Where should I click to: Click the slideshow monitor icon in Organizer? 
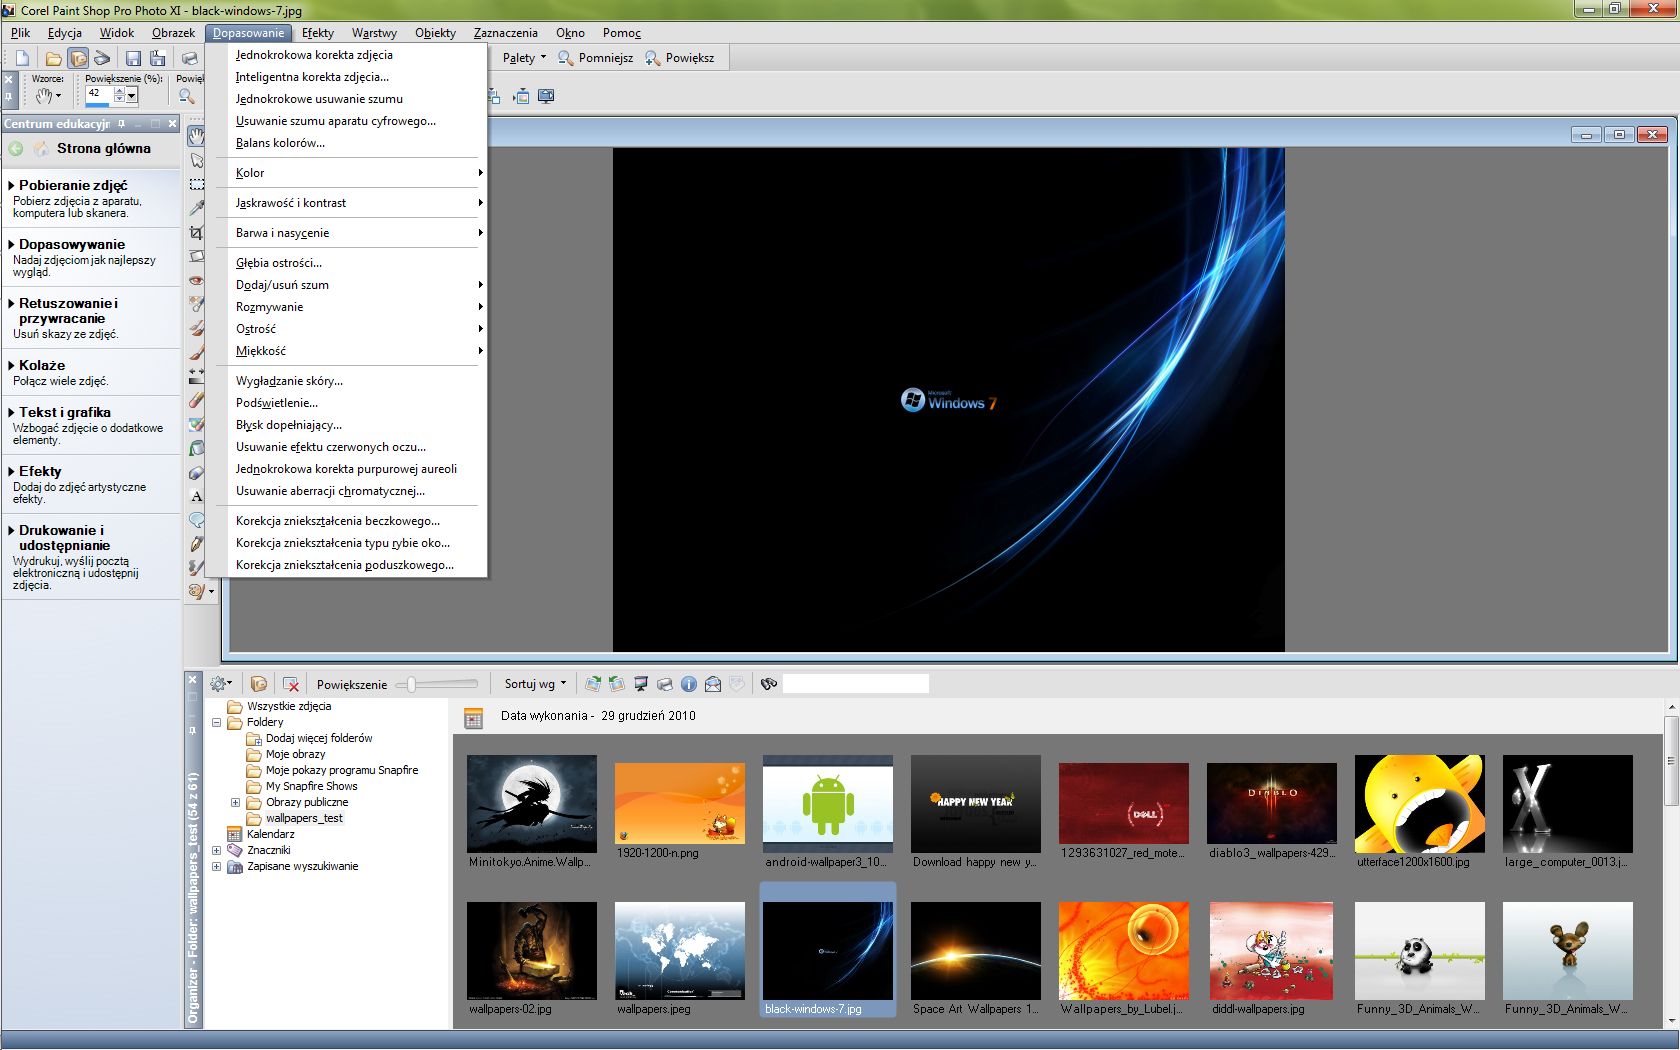(x=641, y=684)
